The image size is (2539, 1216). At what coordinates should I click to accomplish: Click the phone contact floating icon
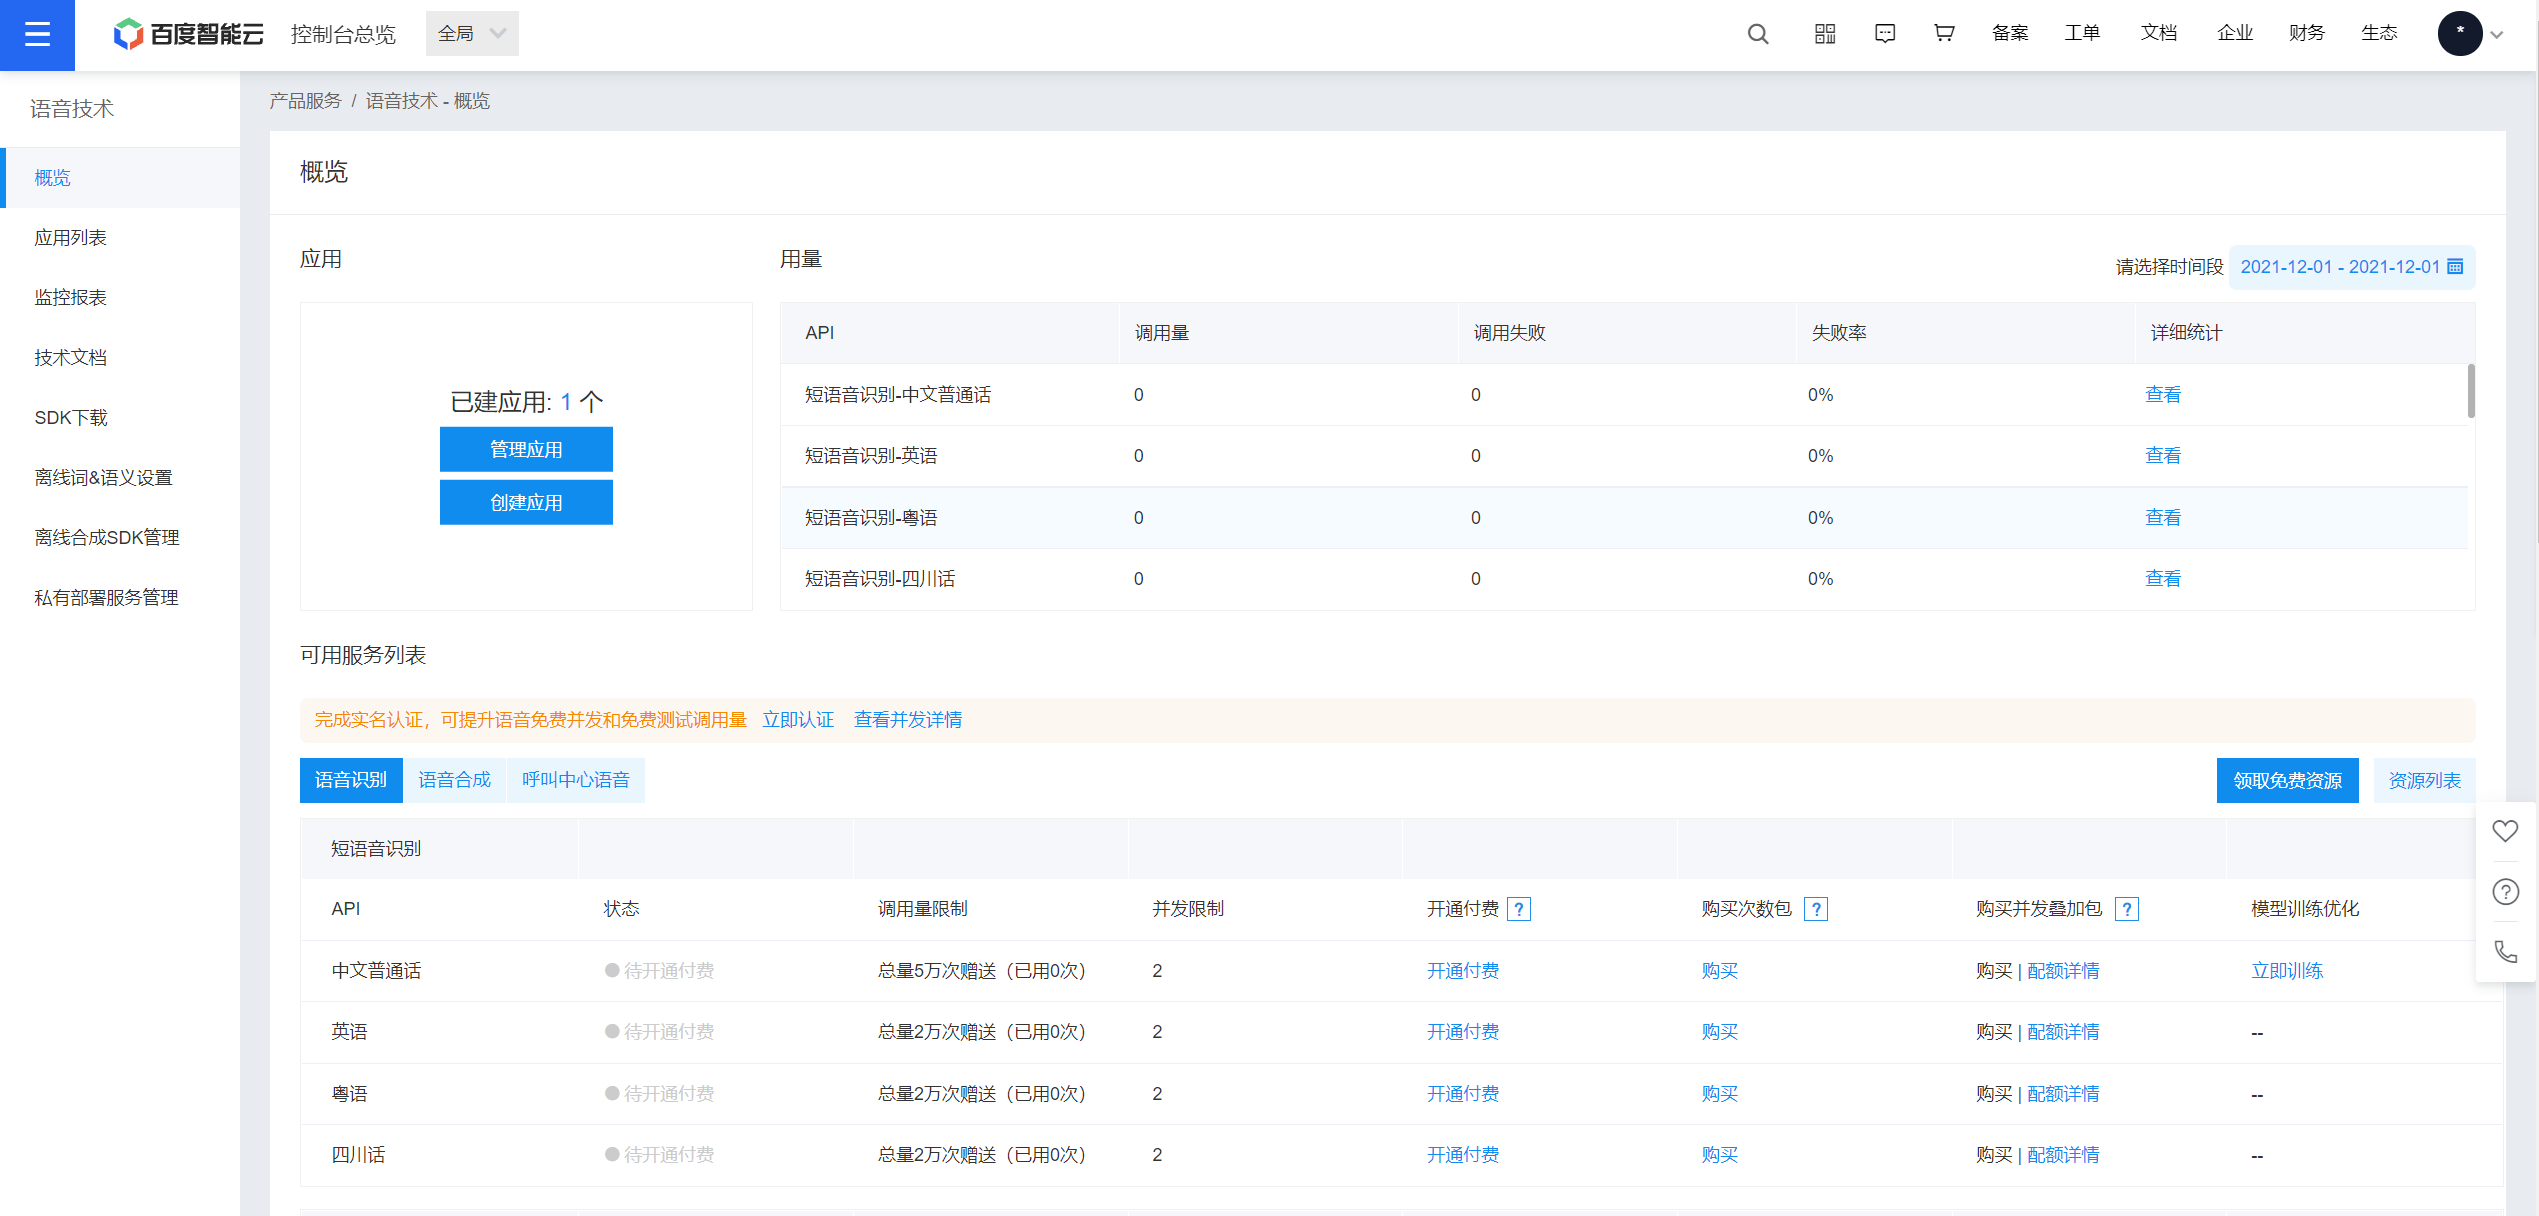[x=2505, y=951]
